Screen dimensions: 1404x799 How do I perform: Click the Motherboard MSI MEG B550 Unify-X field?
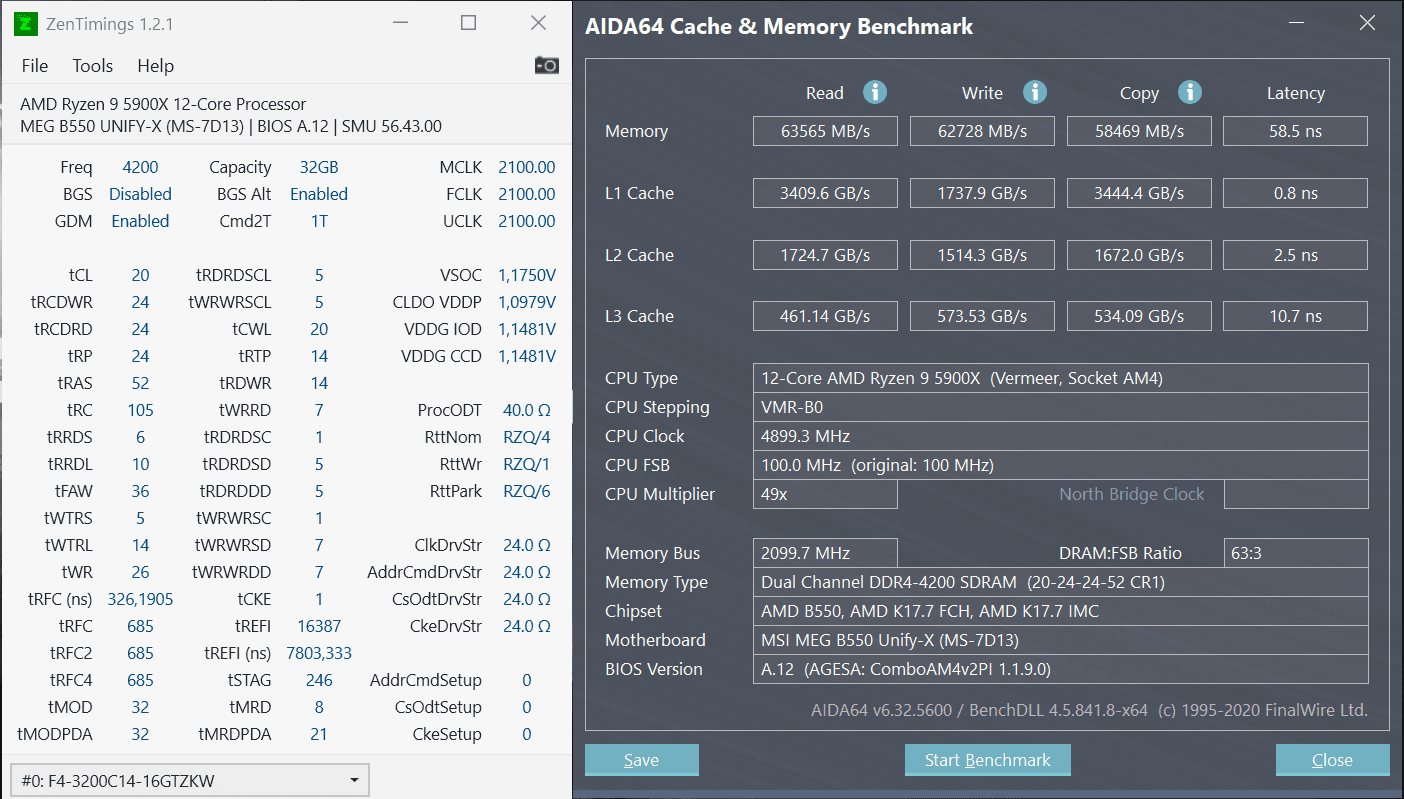[x=1060, y=640]
